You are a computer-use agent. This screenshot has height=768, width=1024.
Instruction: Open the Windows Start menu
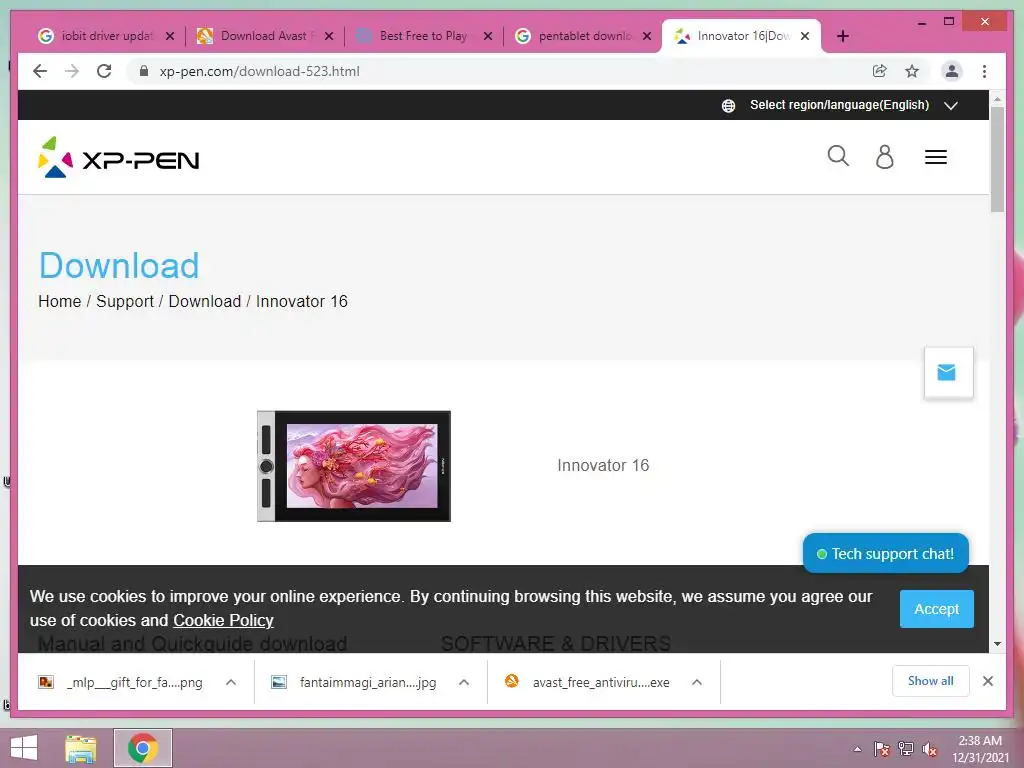[24, 748]
